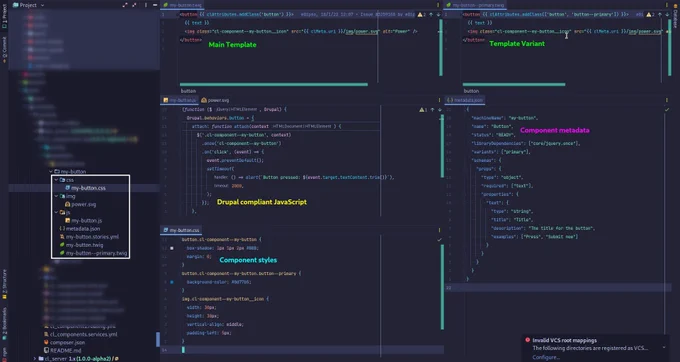Select cl_components.services.yml in project tree
The height and width of the screenshot is (362, 680).
(81, 335)
